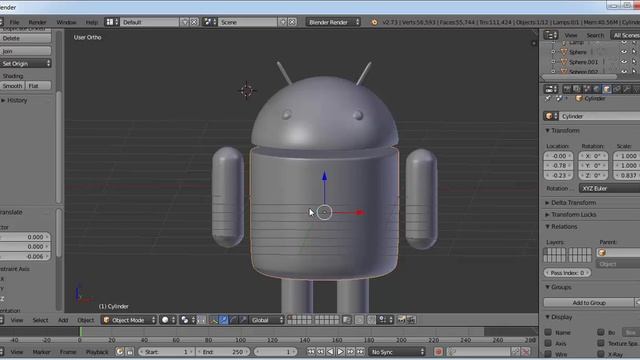Screen dimensions: 640x360
Task: Click the Delete button in tool shelf
Action: [25, 38]
